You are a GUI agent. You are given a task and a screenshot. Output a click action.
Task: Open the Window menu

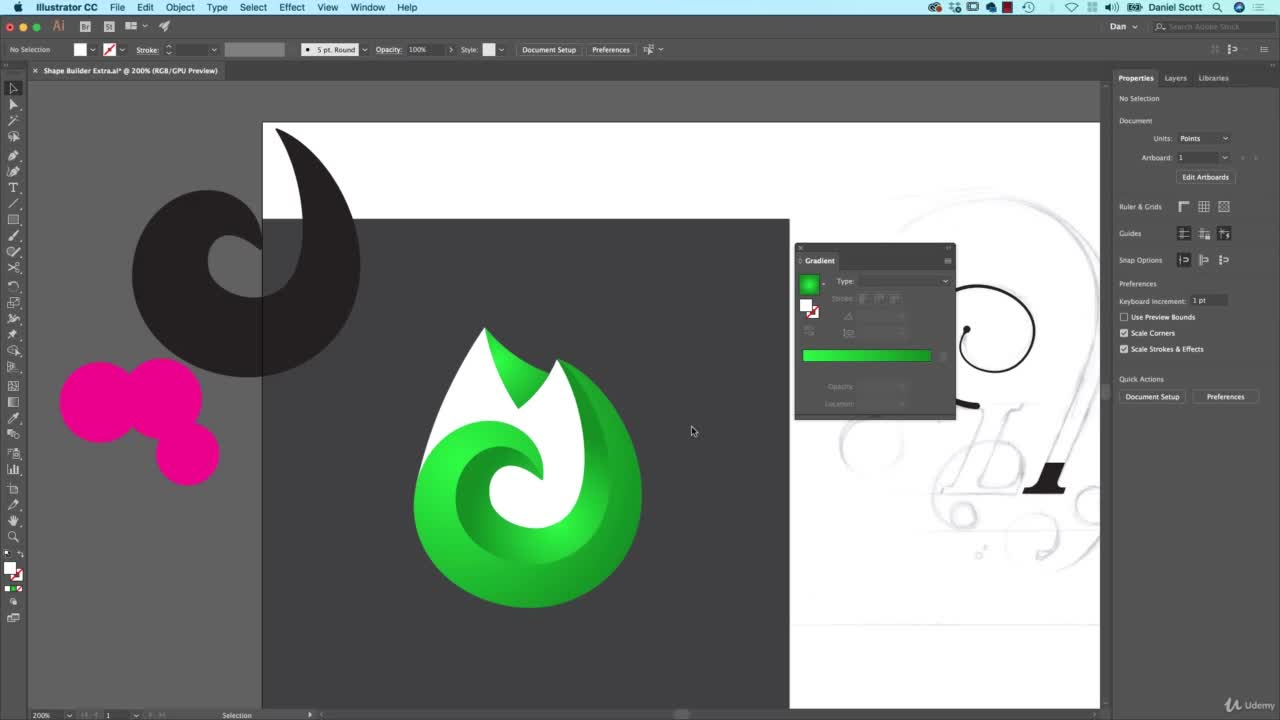[367, 7]
